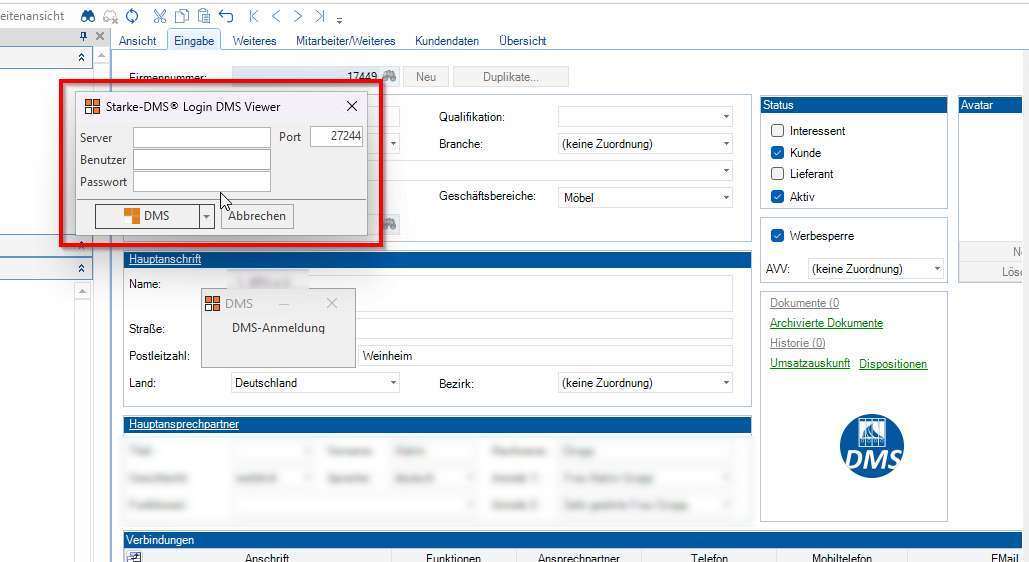Select the Eingabe tab
Image resolution: width=1029 pixels, height=562 pixels.
coord(194,41)
